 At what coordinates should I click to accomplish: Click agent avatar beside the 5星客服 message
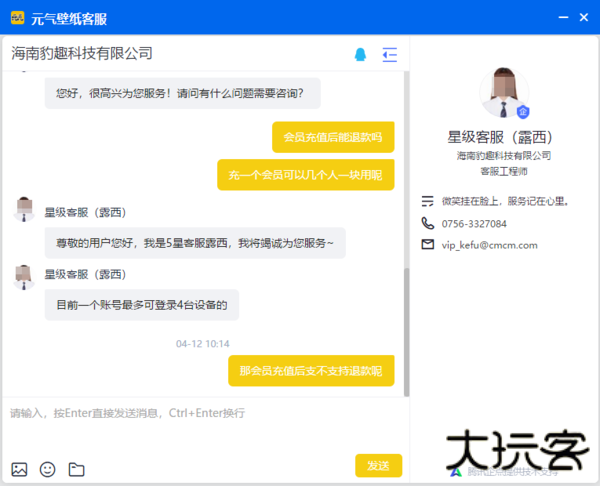click(x=24, y=209)
